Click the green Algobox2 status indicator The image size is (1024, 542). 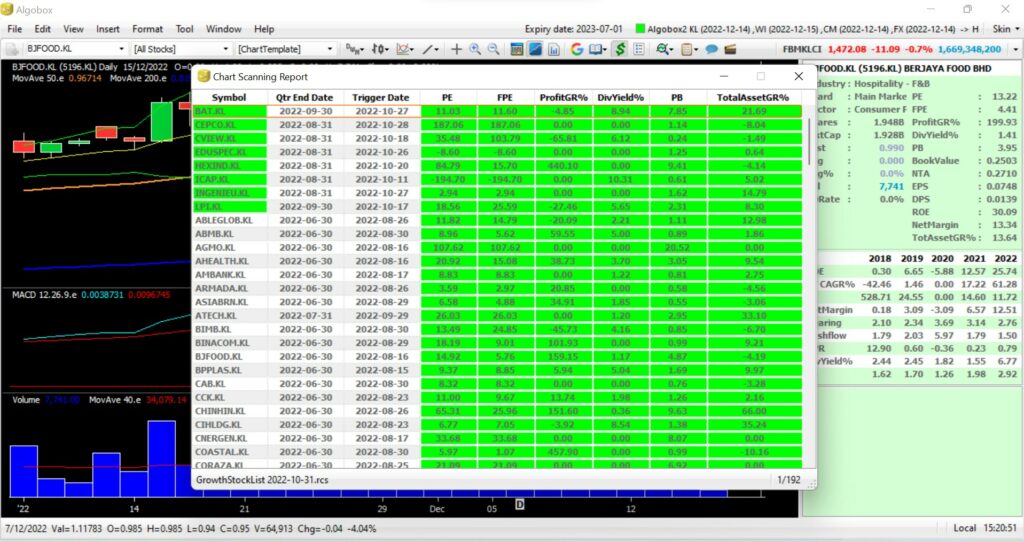640,29
